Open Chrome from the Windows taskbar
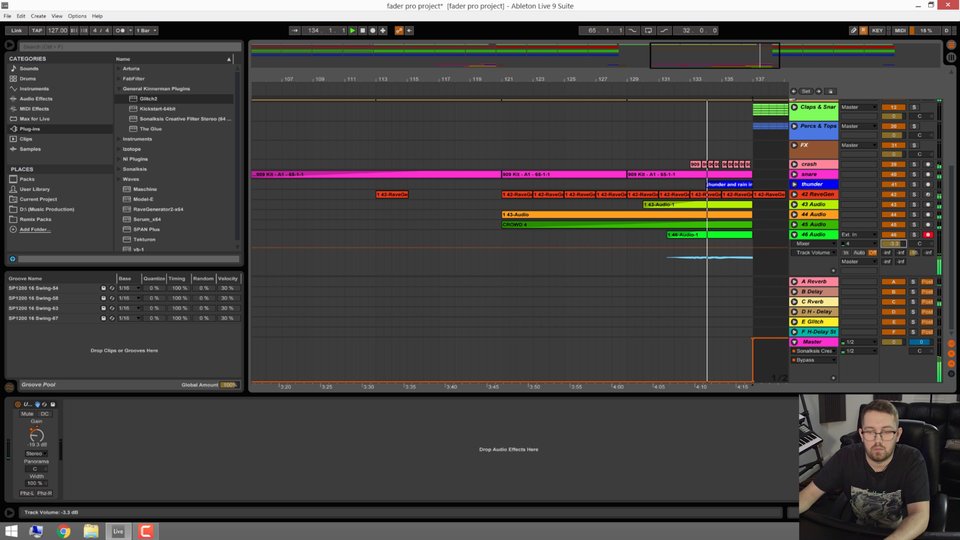960x540 pixels. [64, 531]
